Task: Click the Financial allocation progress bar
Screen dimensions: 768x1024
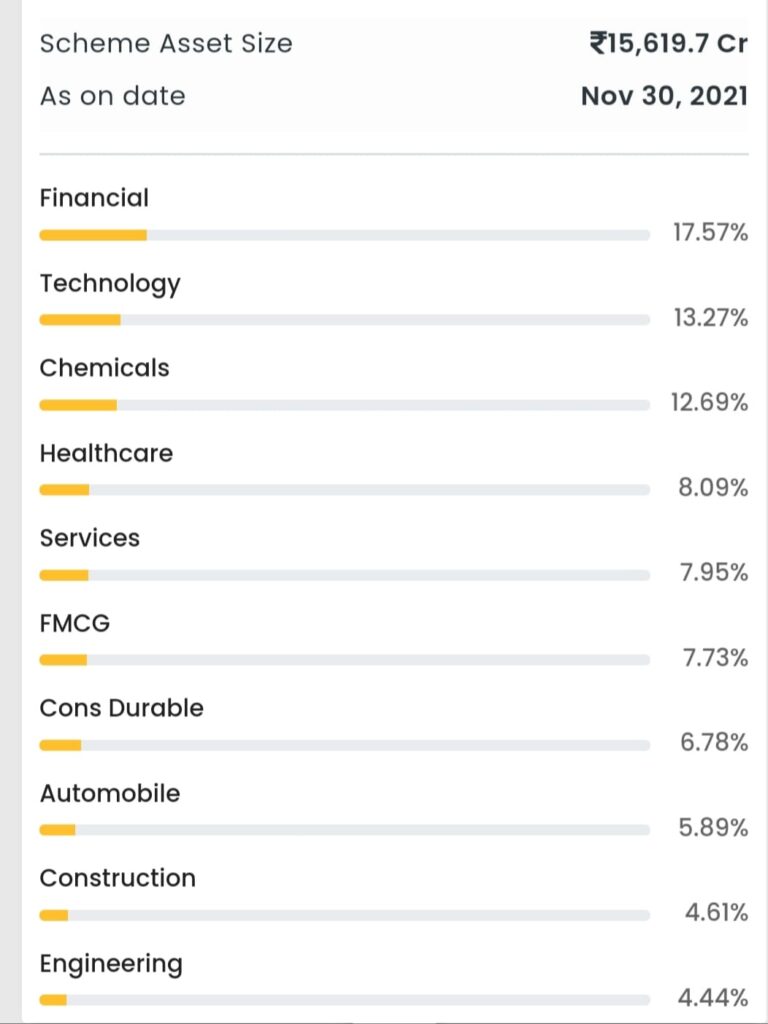Action: tap(345, 235)
